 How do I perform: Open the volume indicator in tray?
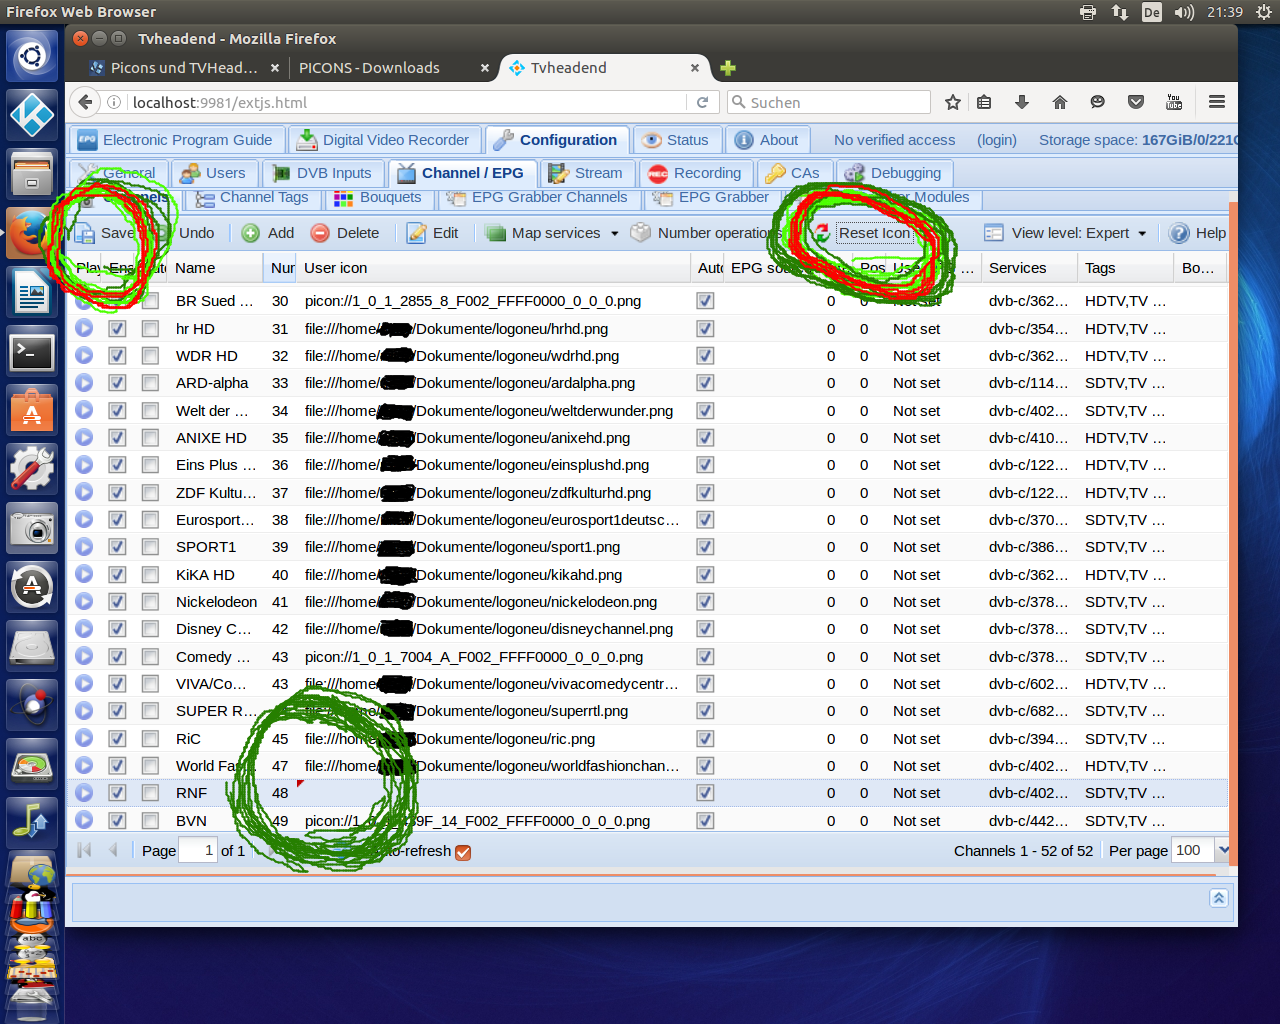click(x=1184, y=12)
